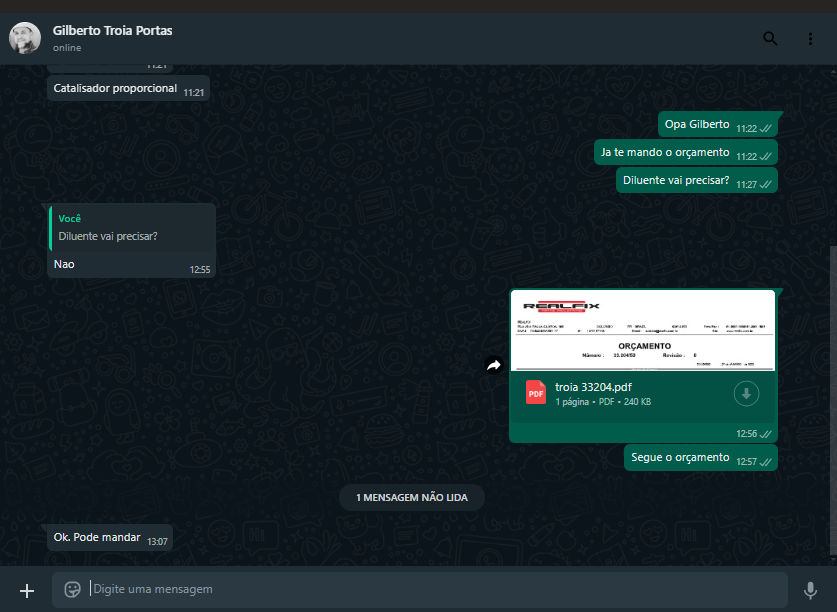Click the chat vertical scrollbar
The height and width of the screenshot is (612, 837).
coord(832,400)
